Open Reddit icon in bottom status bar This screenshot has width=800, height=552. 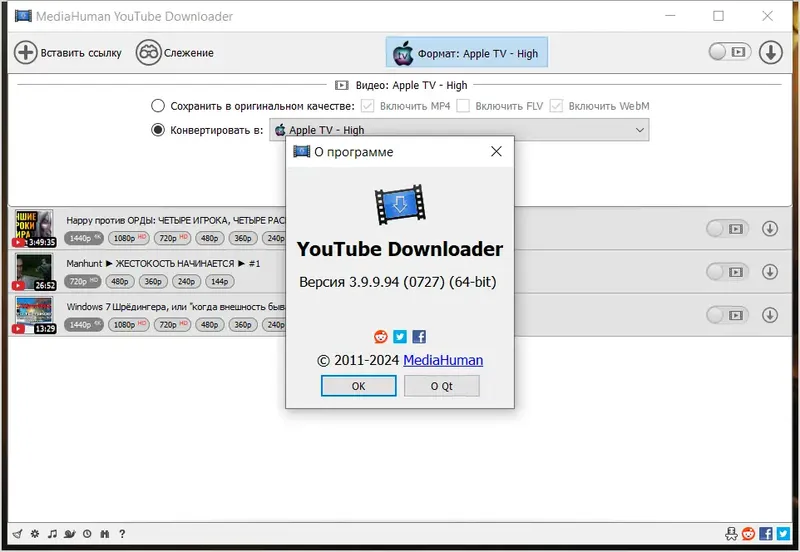[x=748, y=534]
